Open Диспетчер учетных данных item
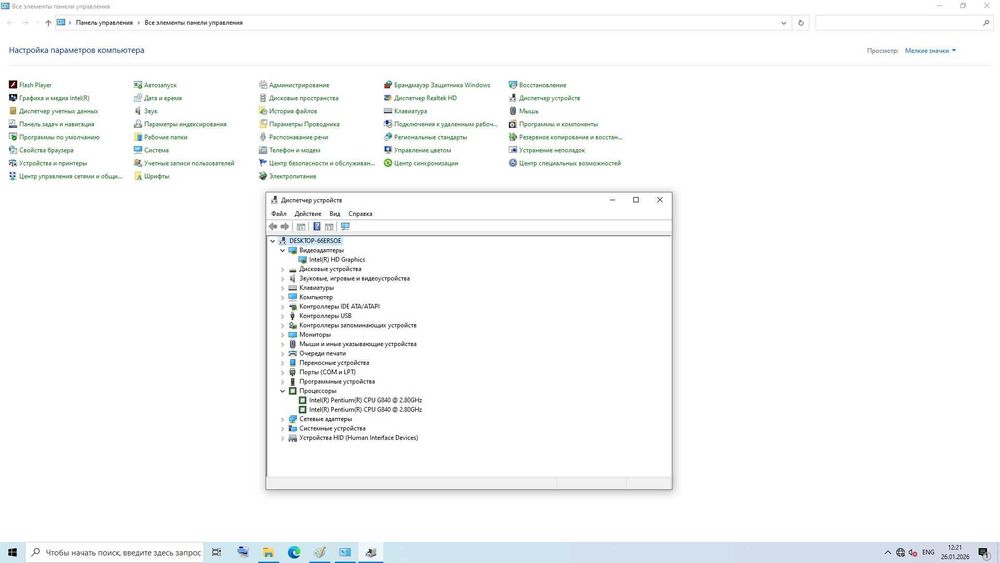 [x=54, y=111]
